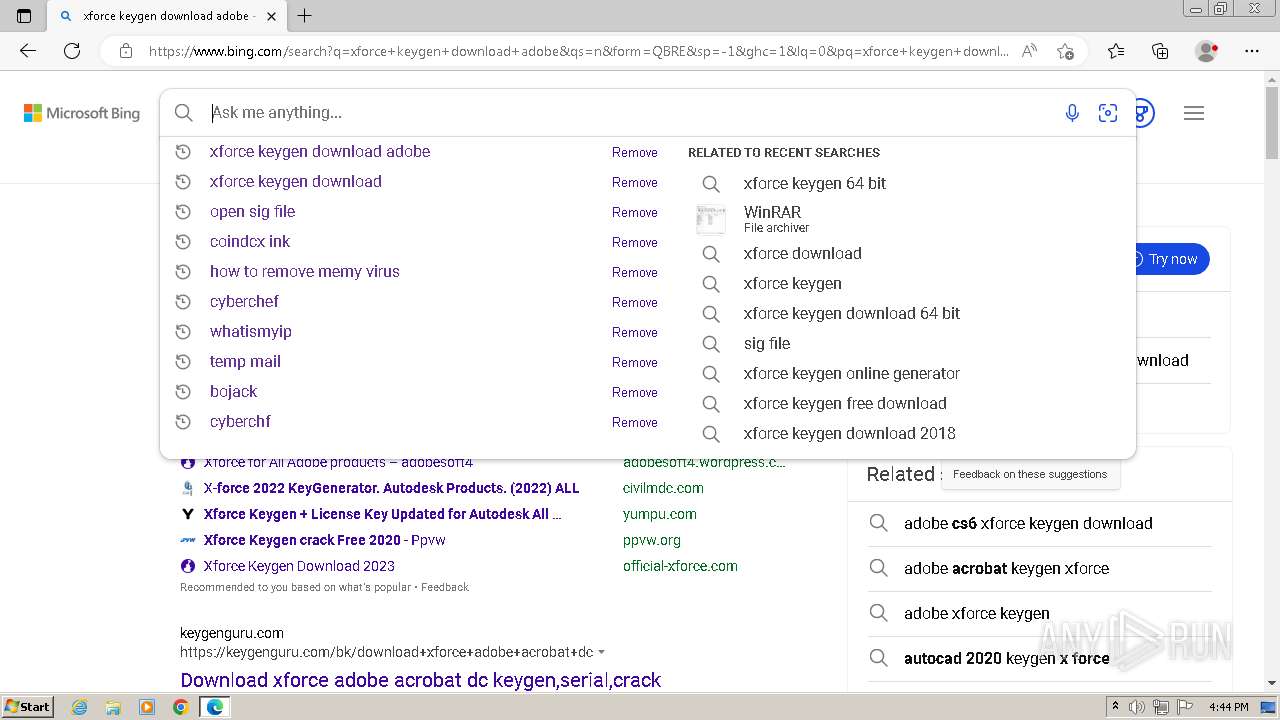This screenshot has width=1280, height=720.
Task: Select history suggestion 'cyberchef'
Action: [x=244, y=302]
